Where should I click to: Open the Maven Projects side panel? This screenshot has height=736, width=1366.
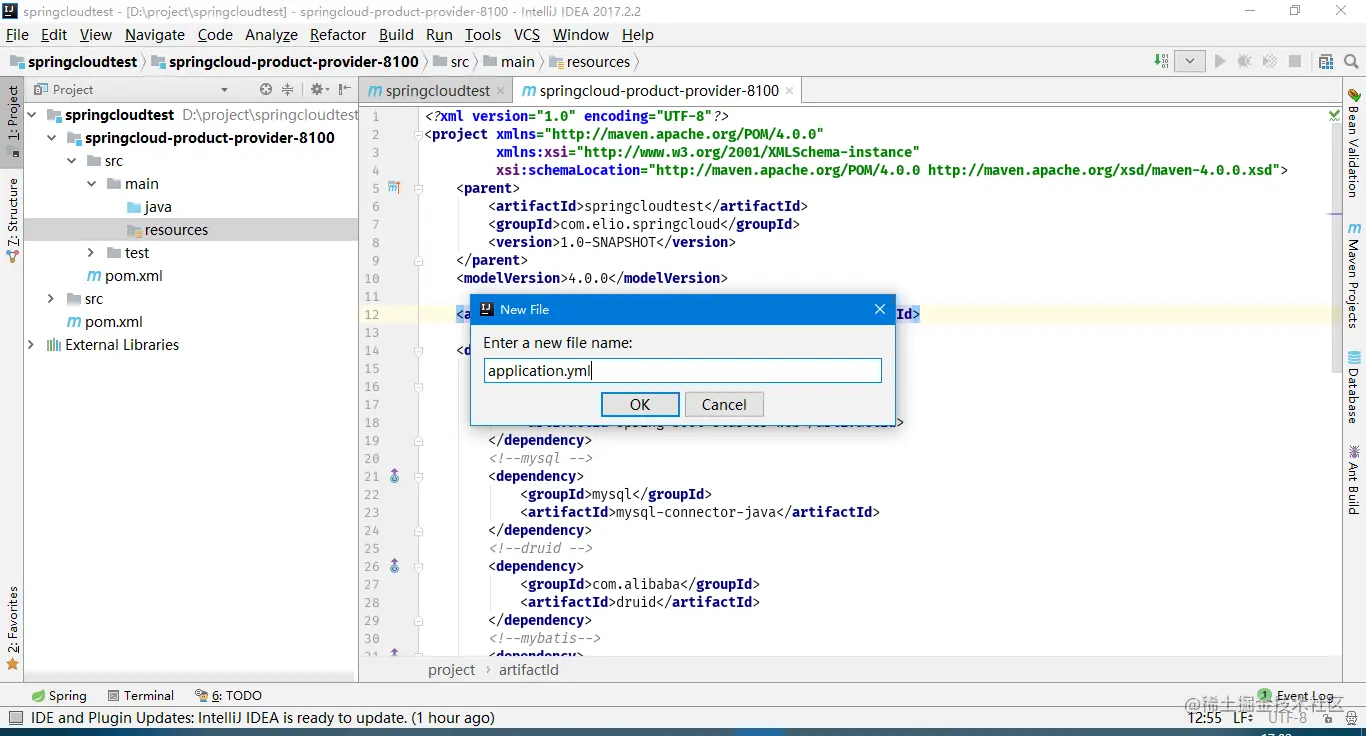coord(1354,276)
